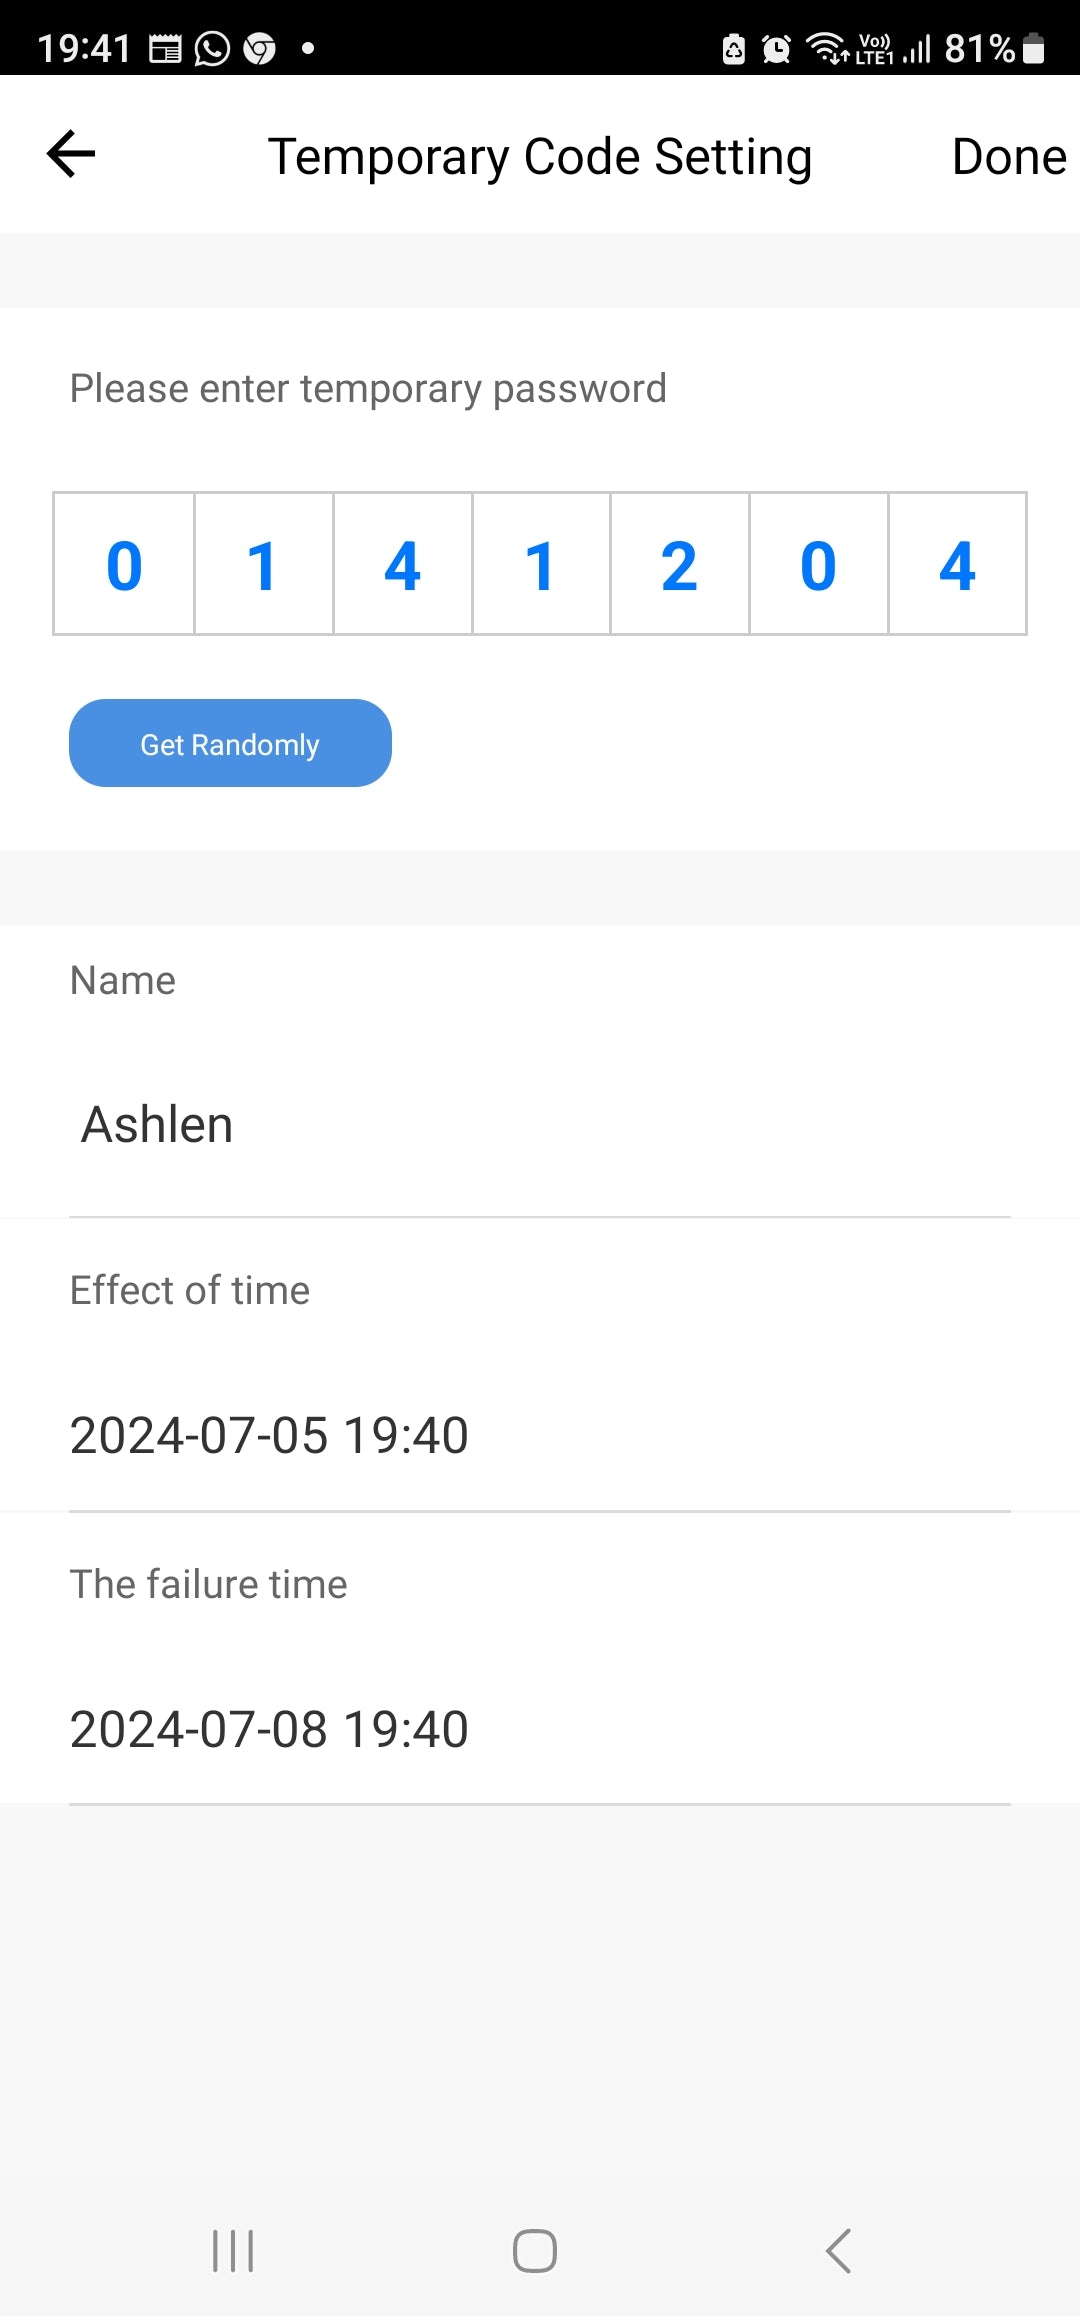Tap Chrome notification icon in status bar
The image size is (1080, 2316).
(x=260, y=48)
